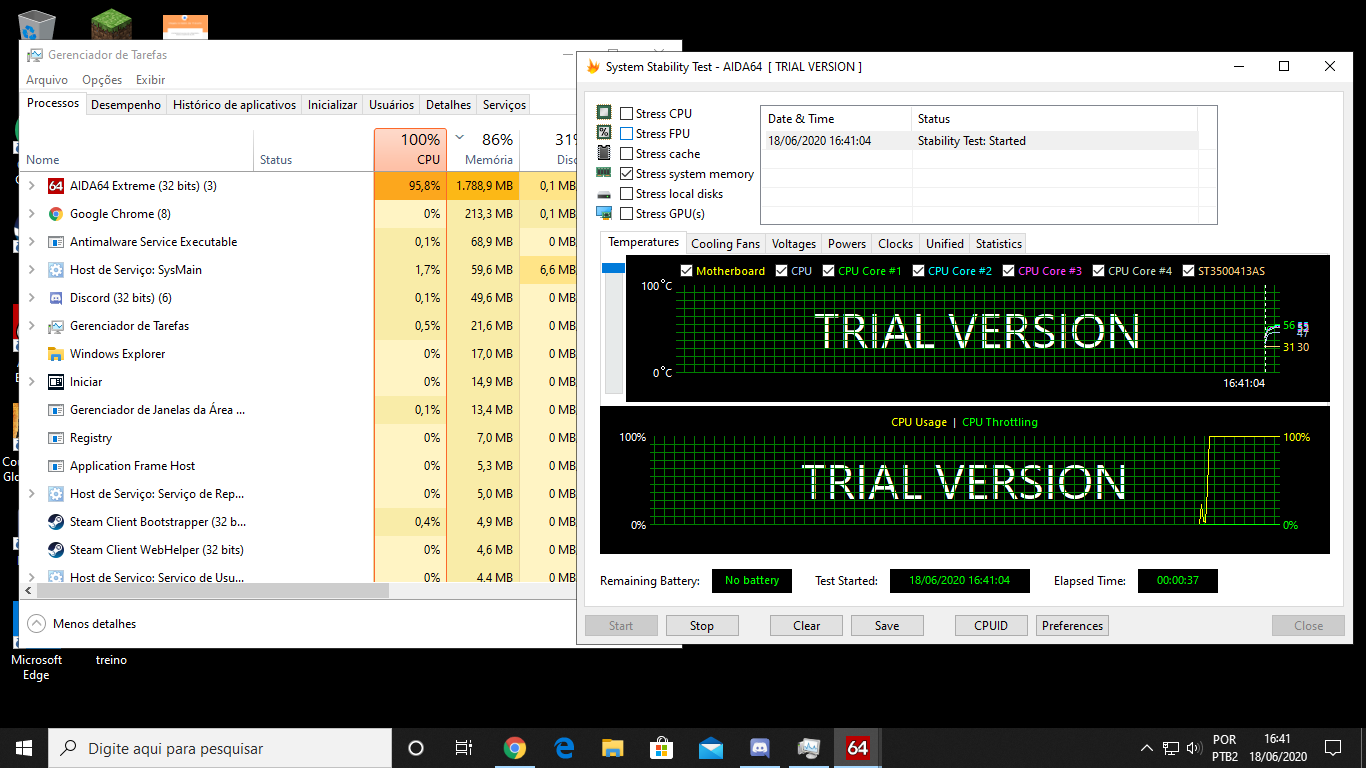The width and height of the screenshot is (1366, 768).
Task: Show hidden system tray icons
Action: (x=1146, y=748)
